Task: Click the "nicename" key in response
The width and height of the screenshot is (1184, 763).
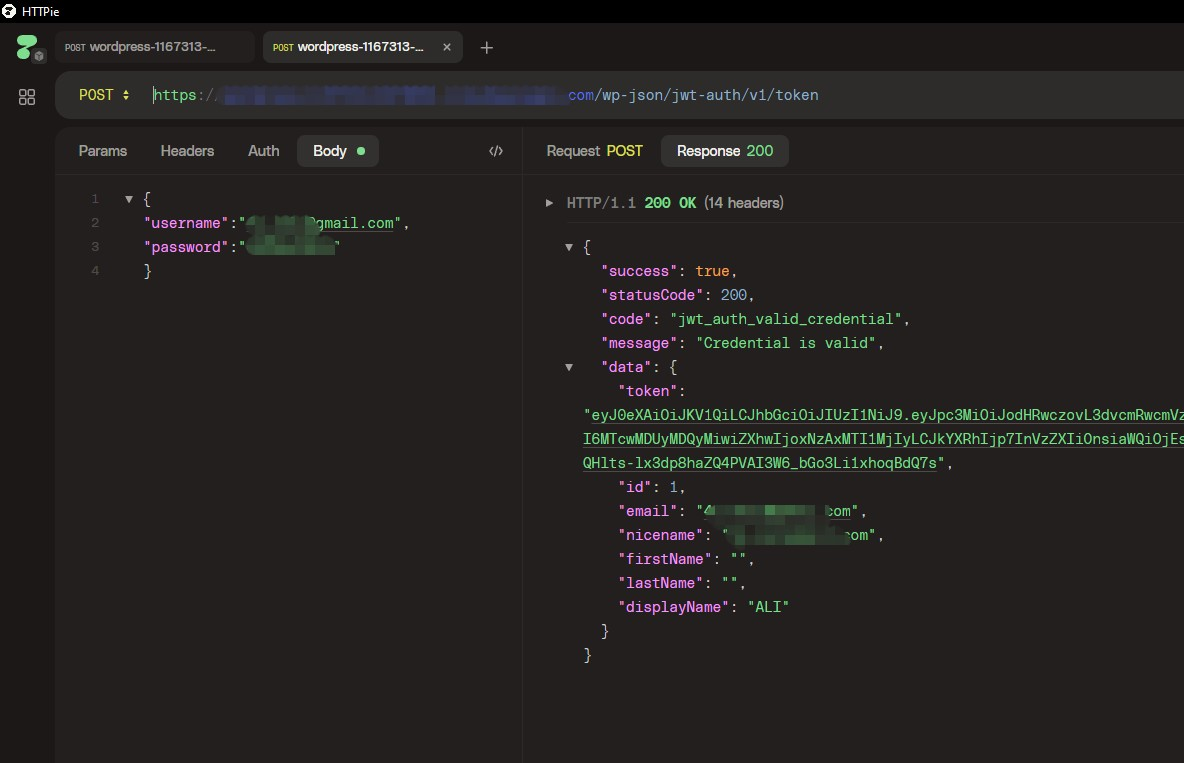Action: [x=660, y=536]
